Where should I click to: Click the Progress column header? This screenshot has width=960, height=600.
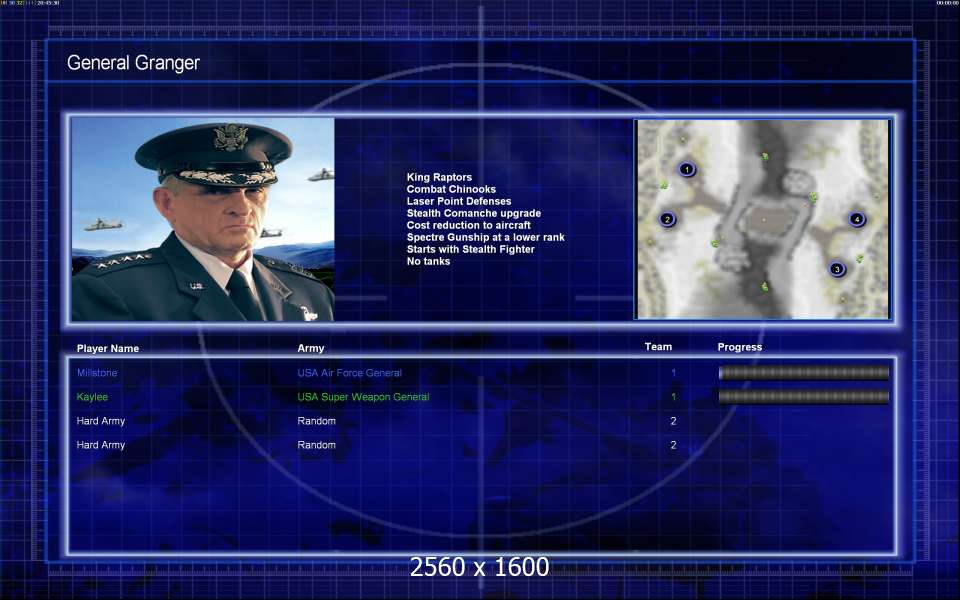coord(740,347)
